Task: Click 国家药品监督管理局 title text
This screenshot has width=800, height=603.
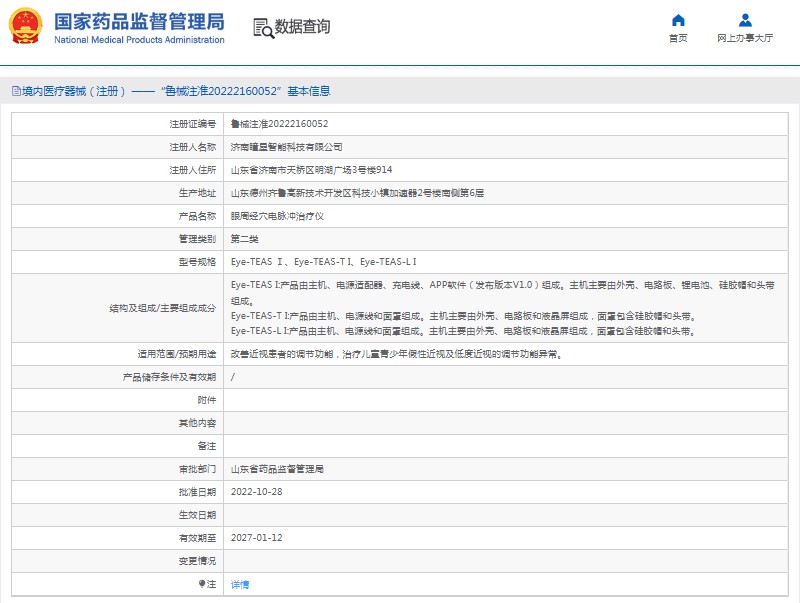Action: point(139,21)
